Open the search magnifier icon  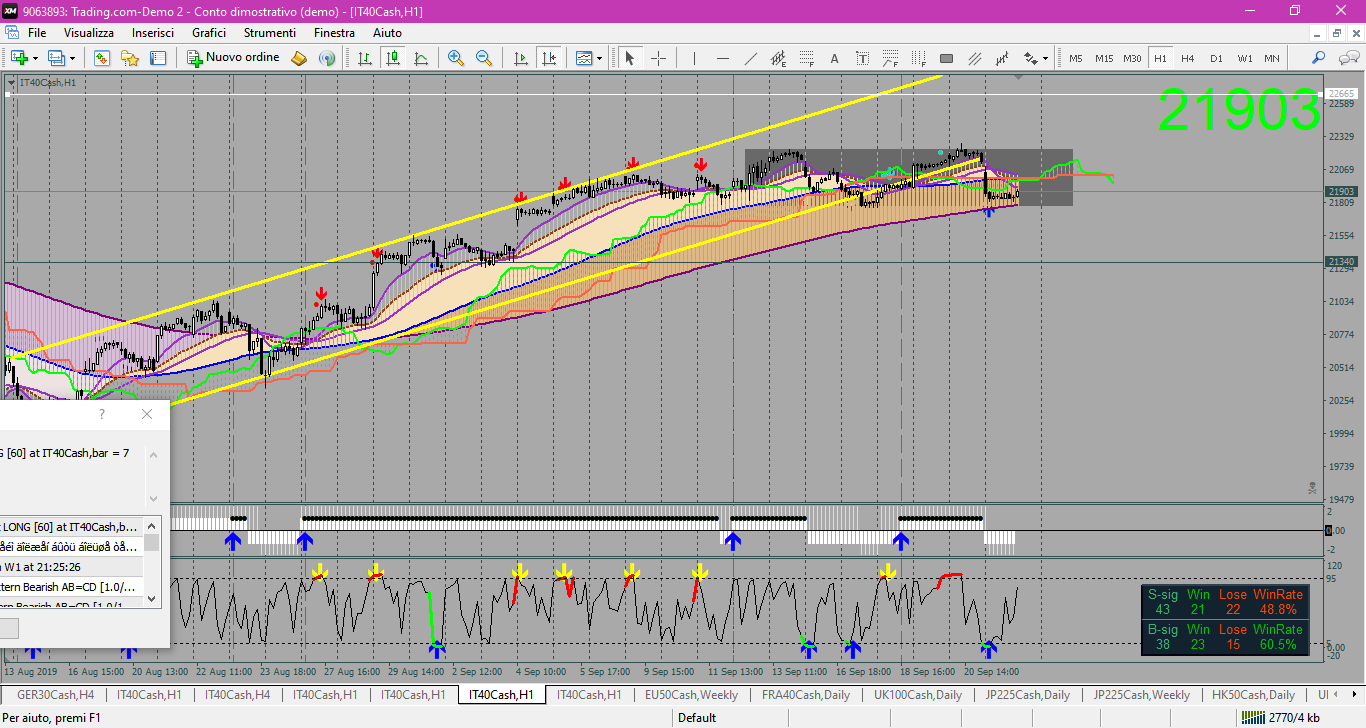[x=1319, y=58]
